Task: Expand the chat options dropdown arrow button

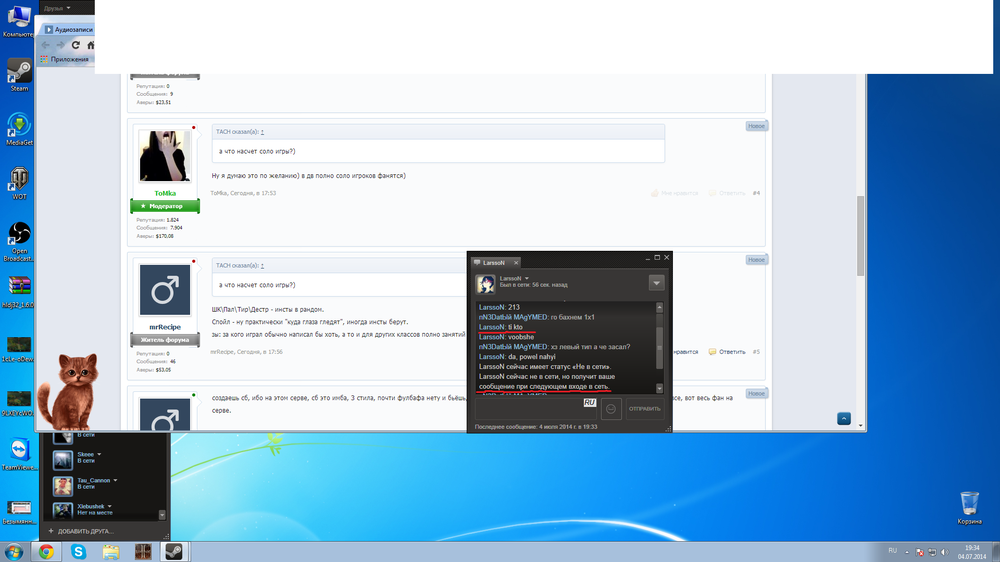Action: point(656,283)
